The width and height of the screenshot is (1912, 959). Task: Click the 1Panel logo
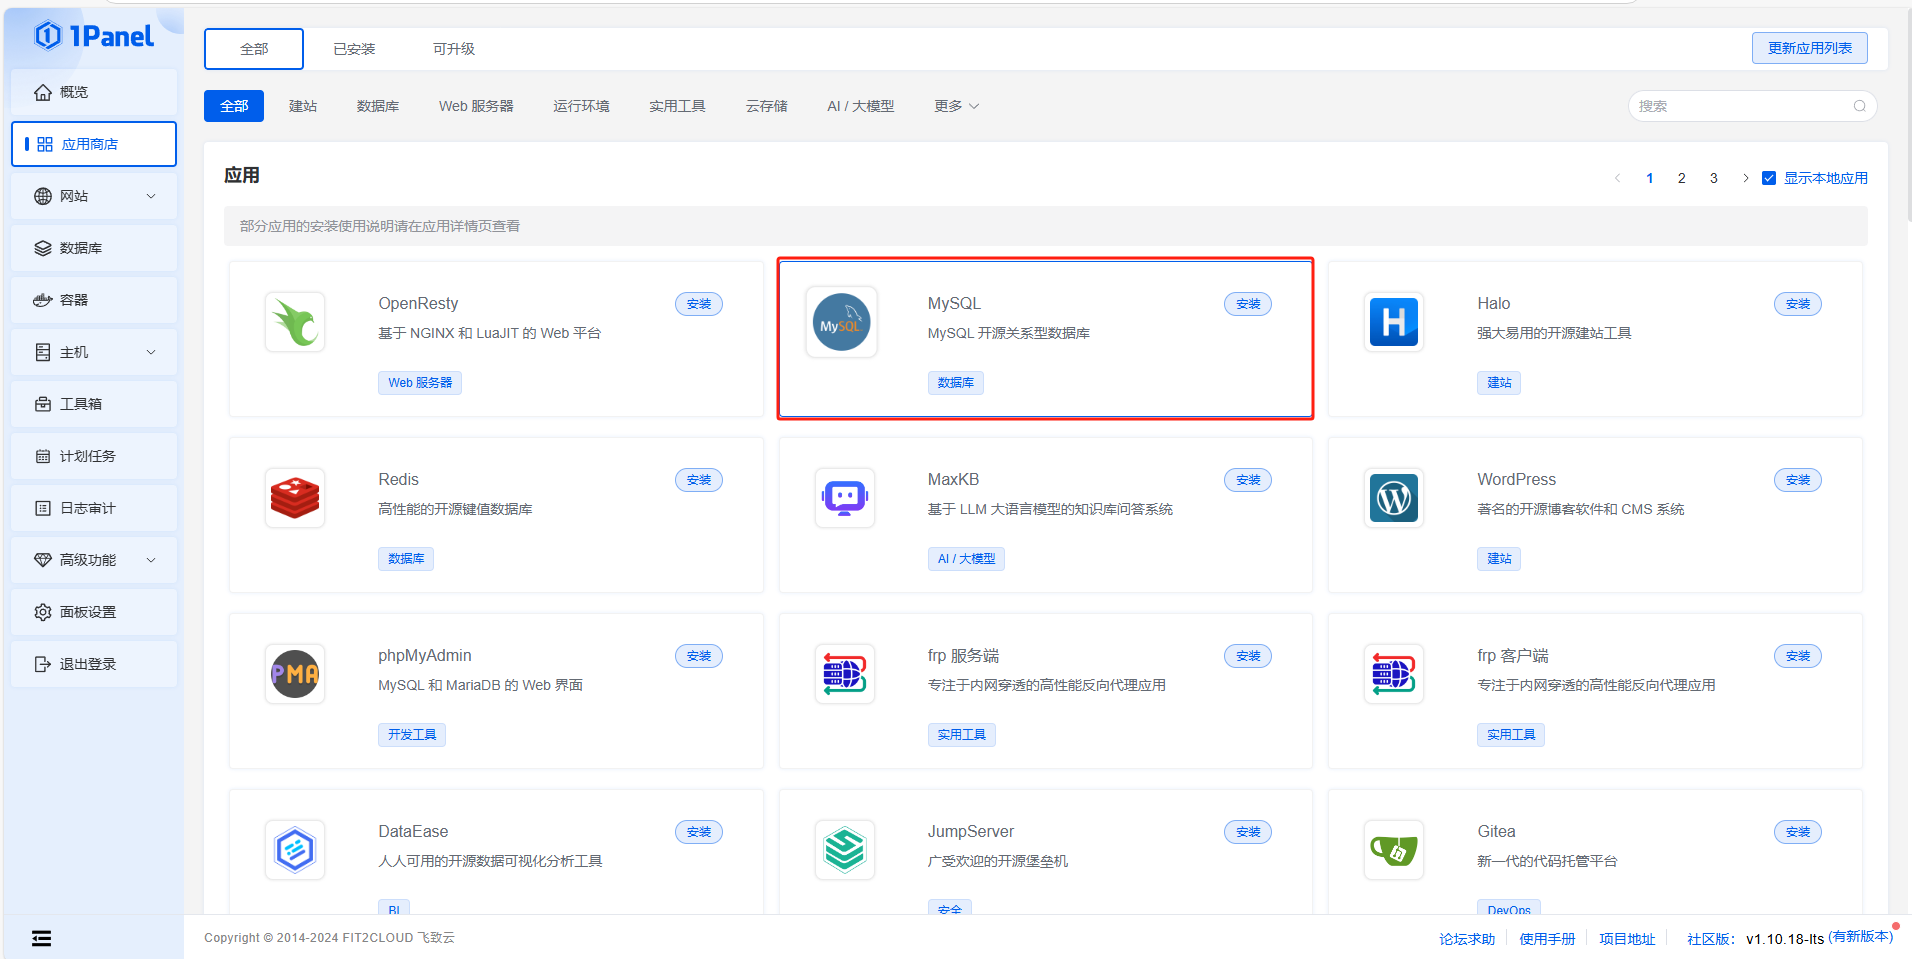click(94, 36)
